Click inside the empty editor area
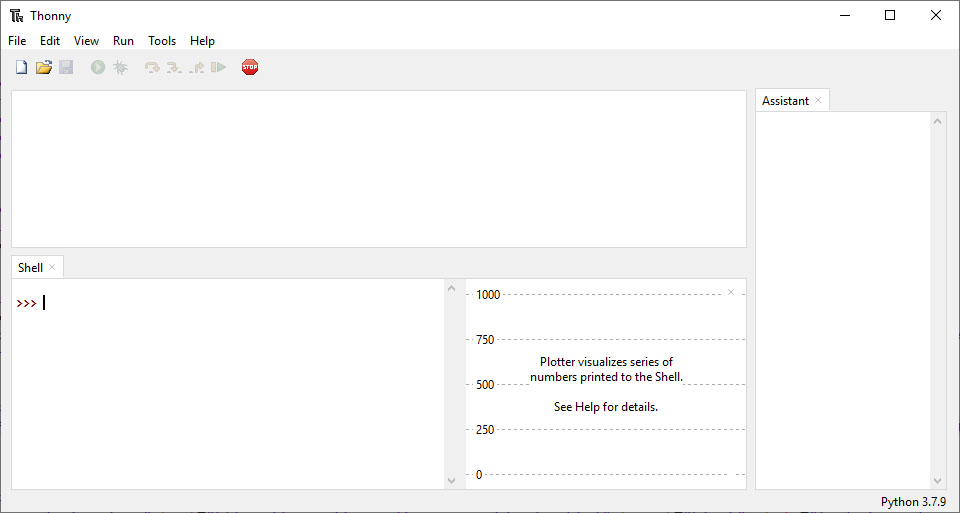The height and width of the screenshot is (513, 960). (x=379, y=169)
